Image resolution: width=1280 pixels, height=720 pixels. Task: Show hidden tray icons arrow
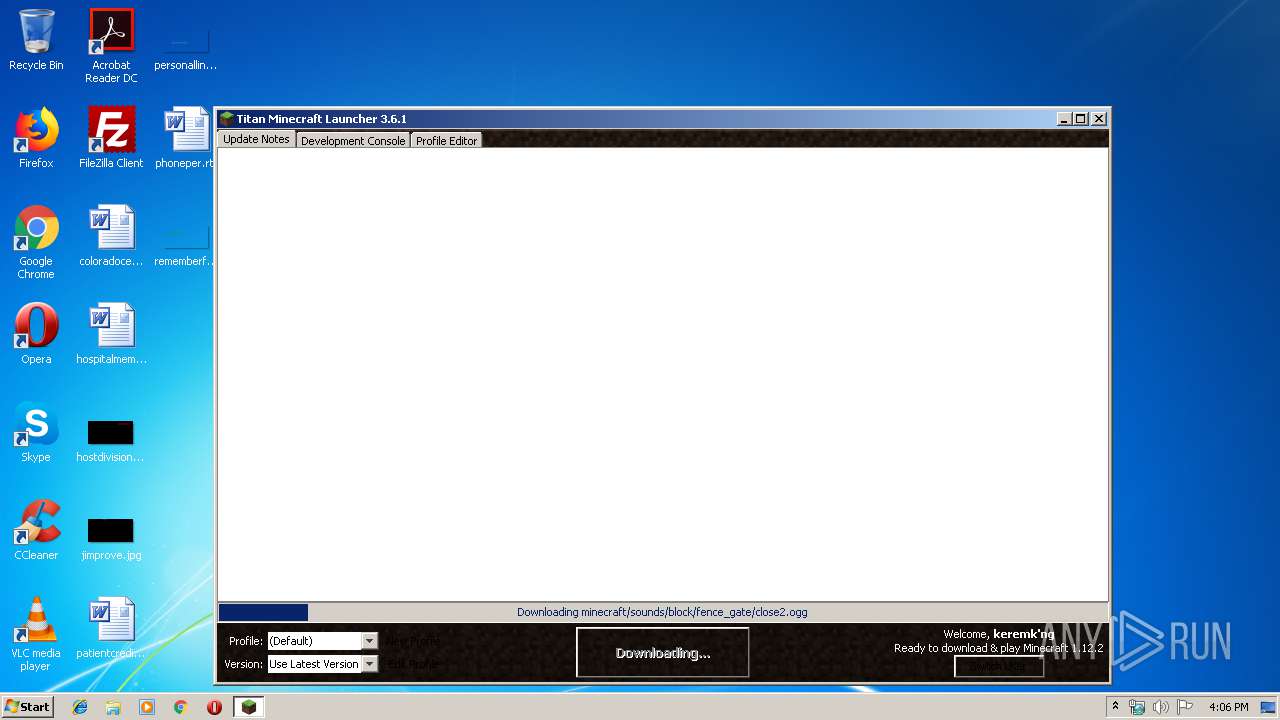pos(1115,707)
